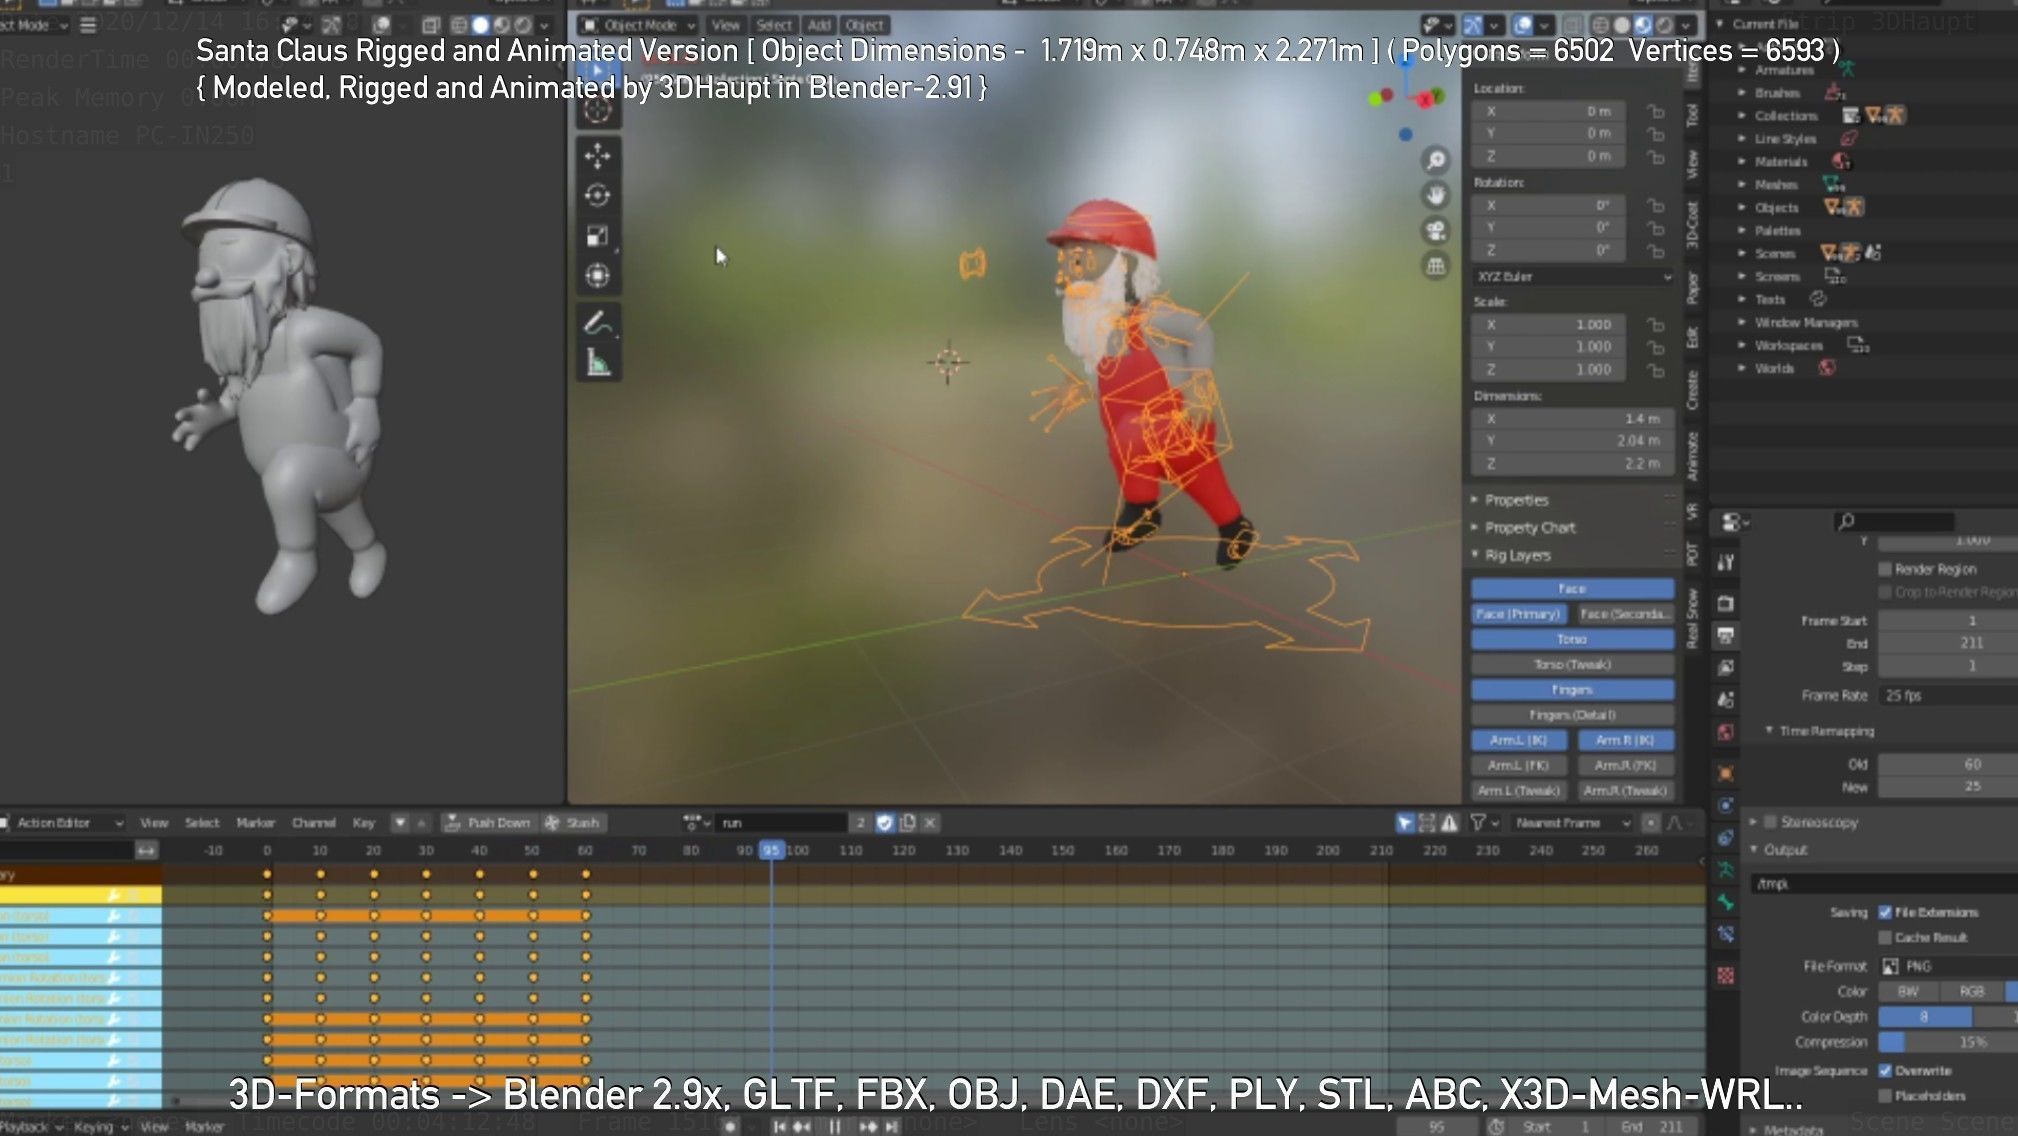Viewport: 2018px width, 1136px height.
Task: Unlink the run action with X icon
Action: pos(930,823)
